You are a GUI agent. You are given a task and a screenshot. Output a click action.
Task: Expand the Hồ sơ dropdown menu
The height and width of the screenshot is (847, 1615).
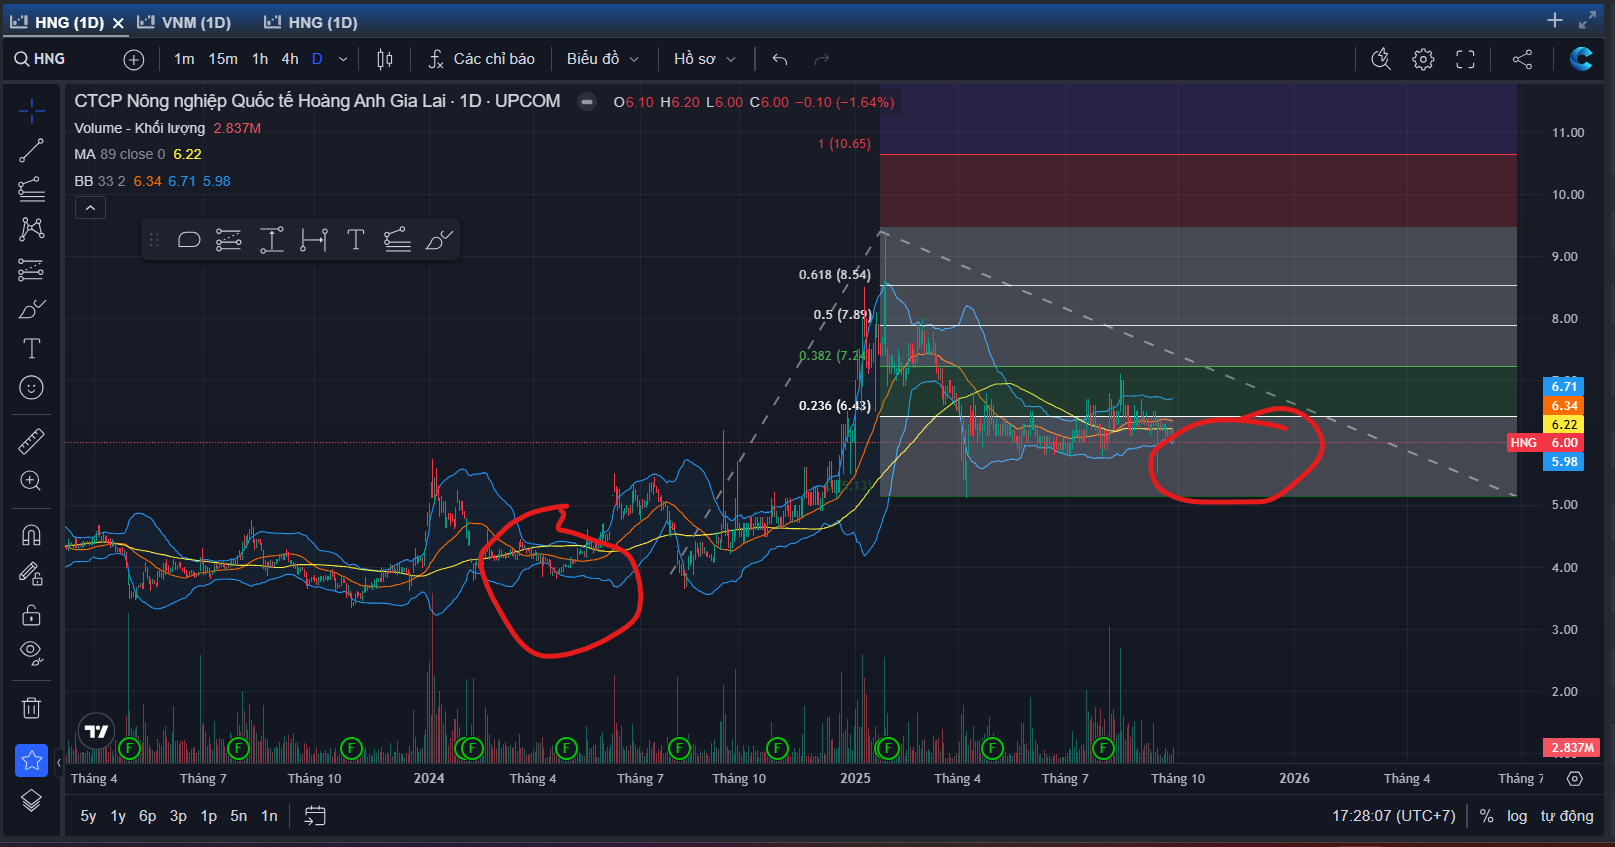704,59
